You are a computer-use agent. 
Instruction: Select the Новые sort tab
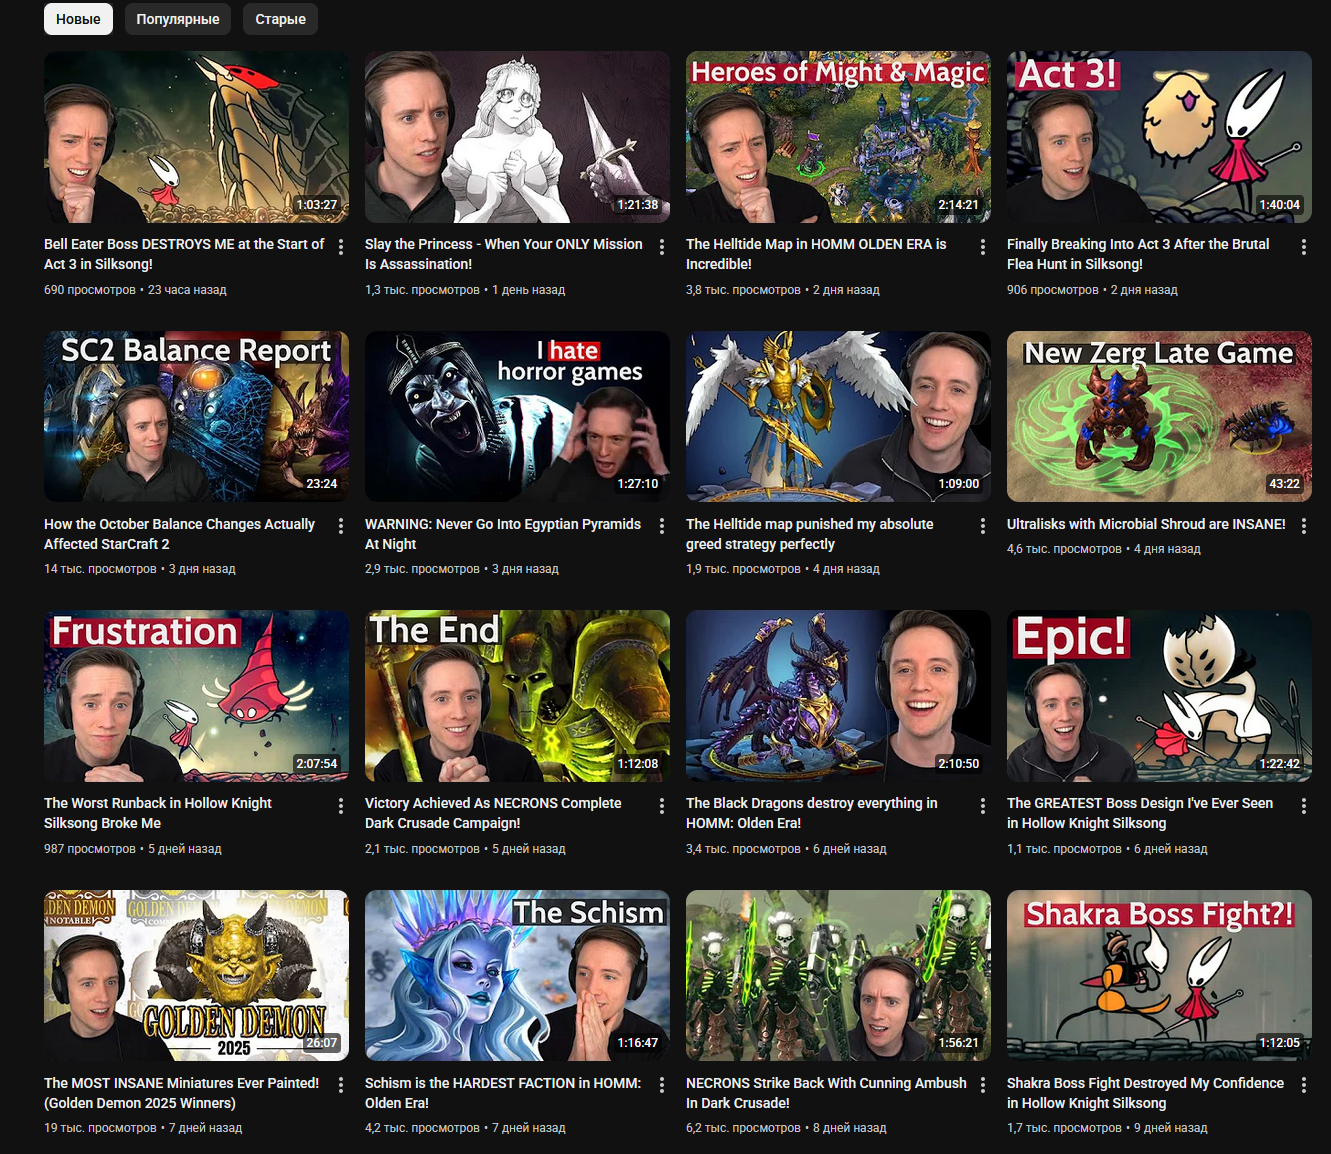coord(78,19)
